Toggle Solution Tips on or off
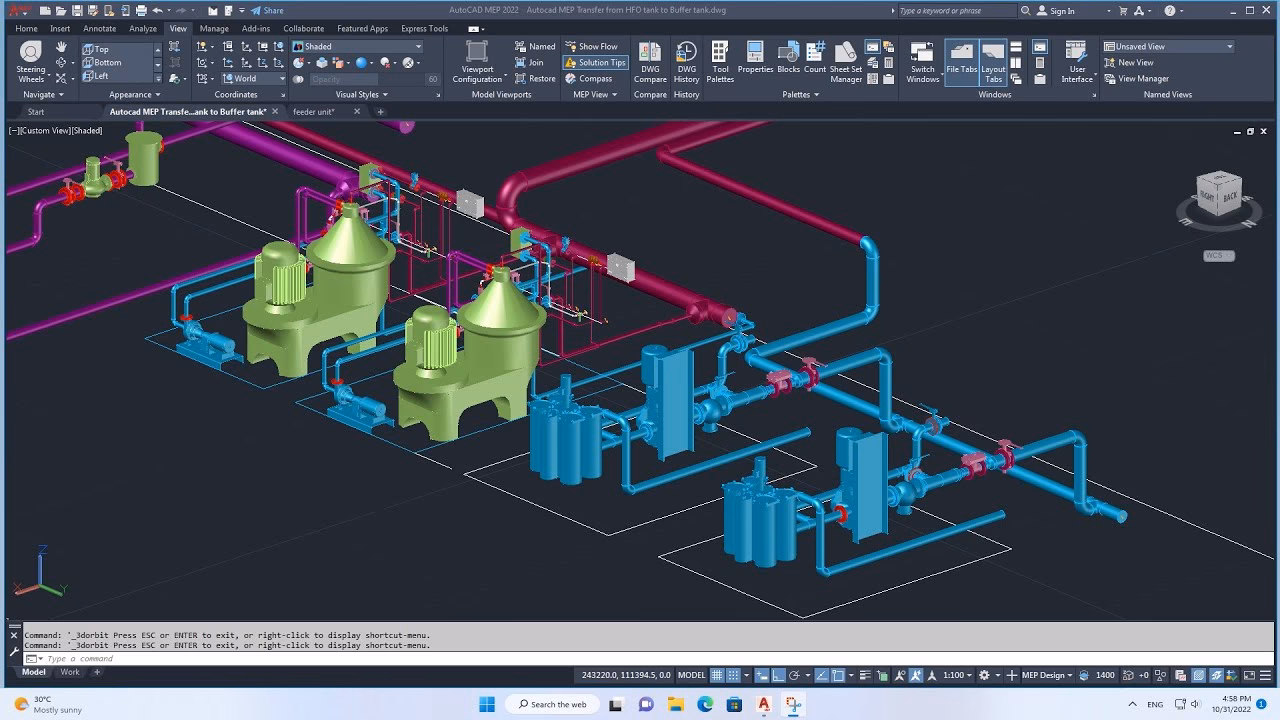Image resolution: width=1280 pixels, height=720 pixels. pyautogui.click(x=596, y=62)
